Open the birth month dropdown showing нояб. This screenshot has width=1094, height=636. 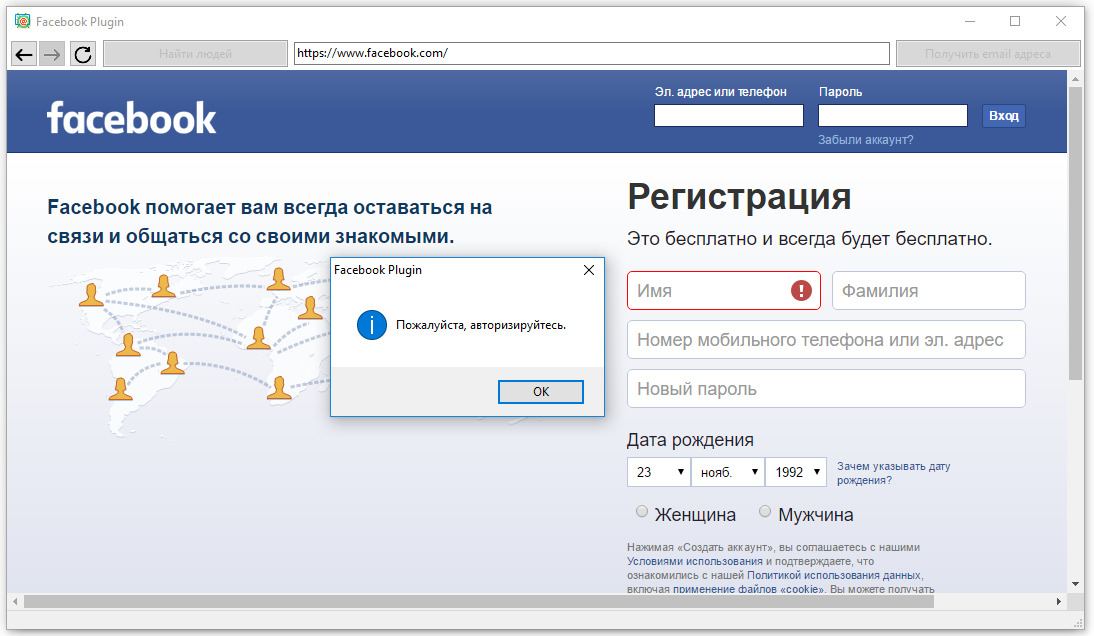[x=728, y=472]
